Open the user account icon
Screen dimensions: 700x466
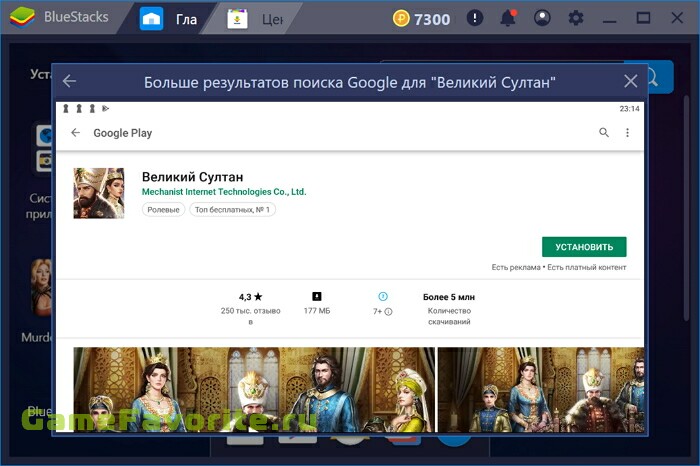coord(542,18)
